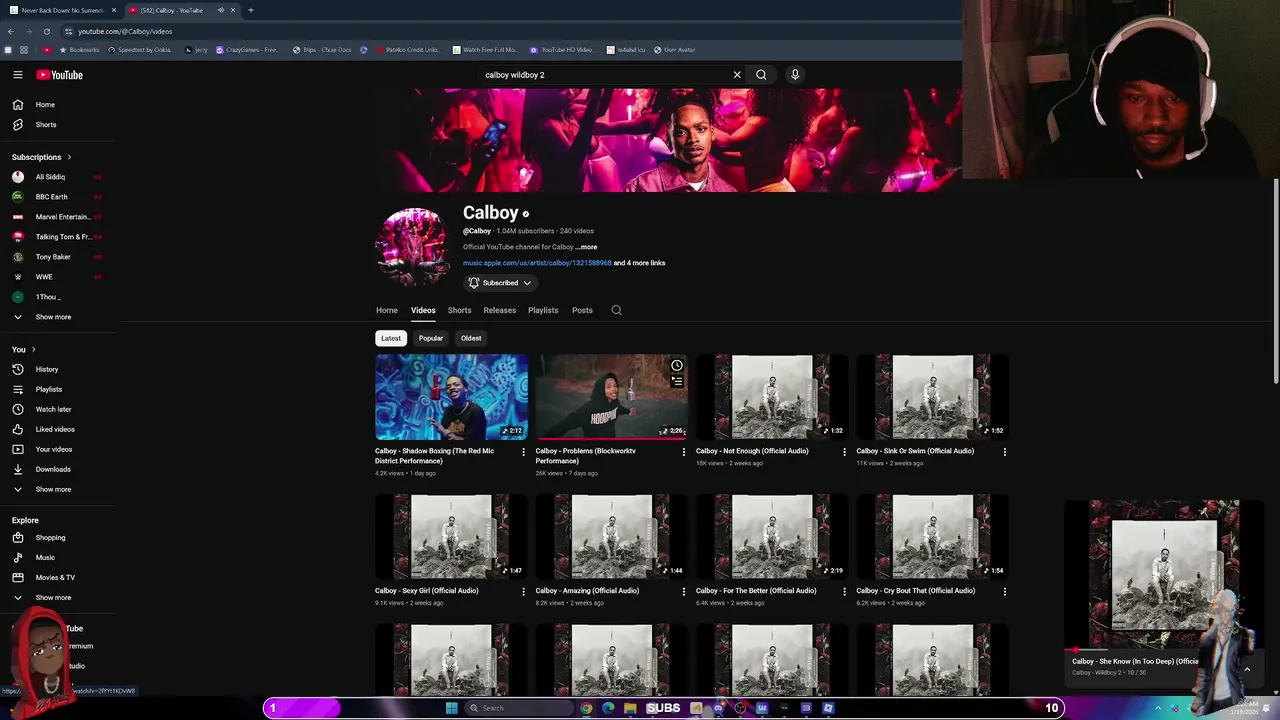Image resolution: width=1280 pixels, height=720 pixels.
Task: Click the Windows taskbar search box
Action: point(518,708)
